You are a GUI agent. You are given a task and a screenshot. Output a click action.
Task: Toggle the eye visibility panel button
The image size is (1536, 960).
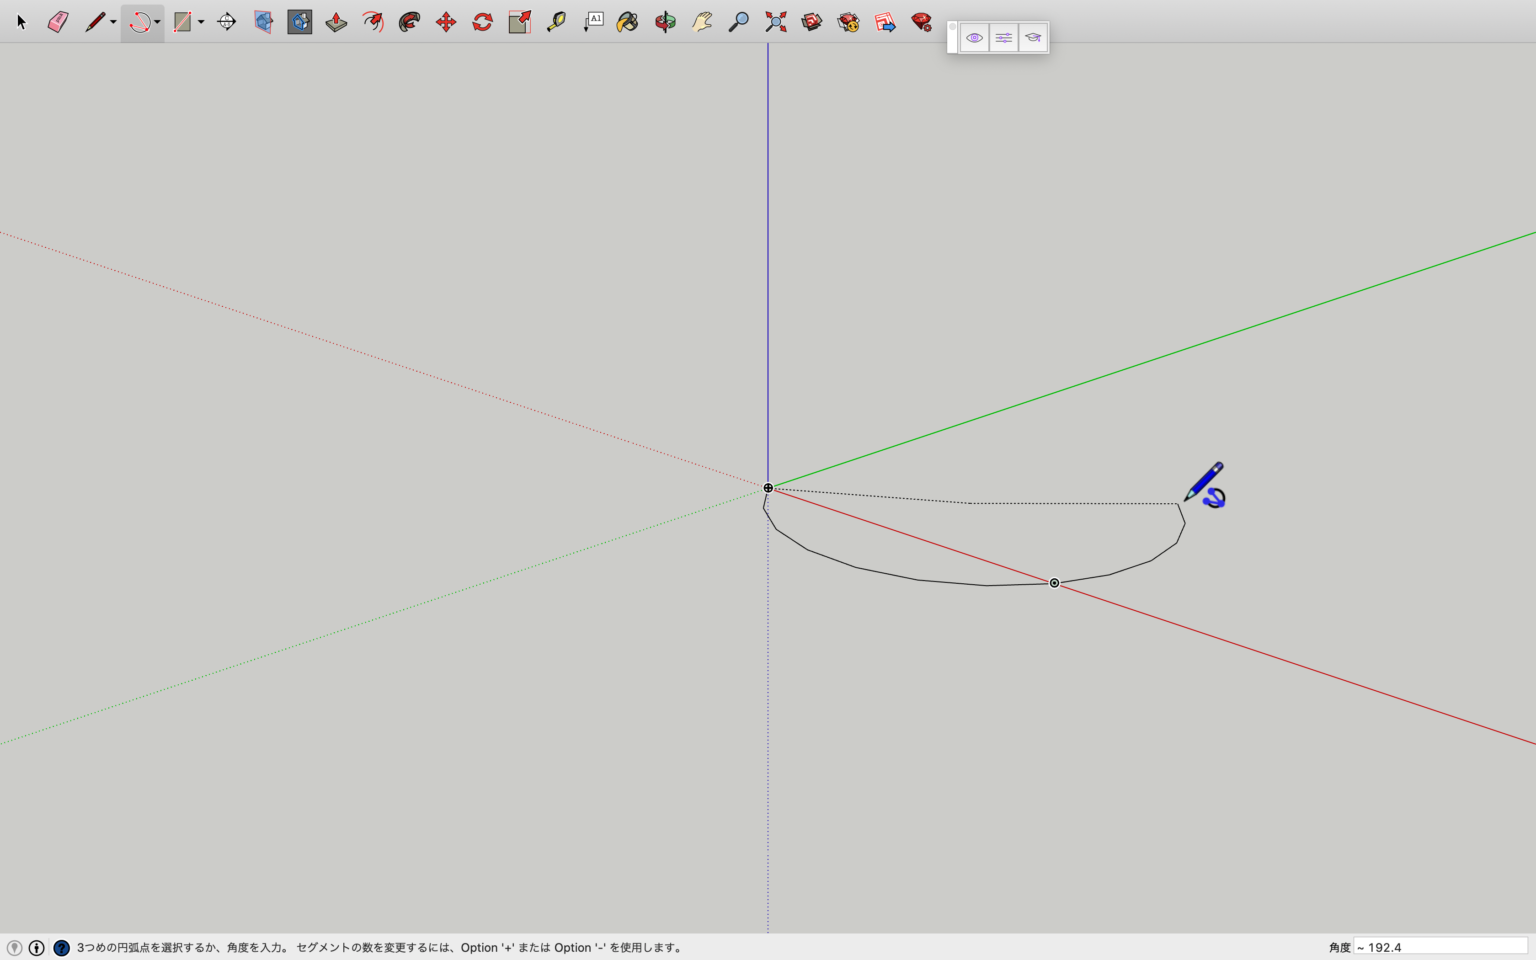click(x=974, y=38)
